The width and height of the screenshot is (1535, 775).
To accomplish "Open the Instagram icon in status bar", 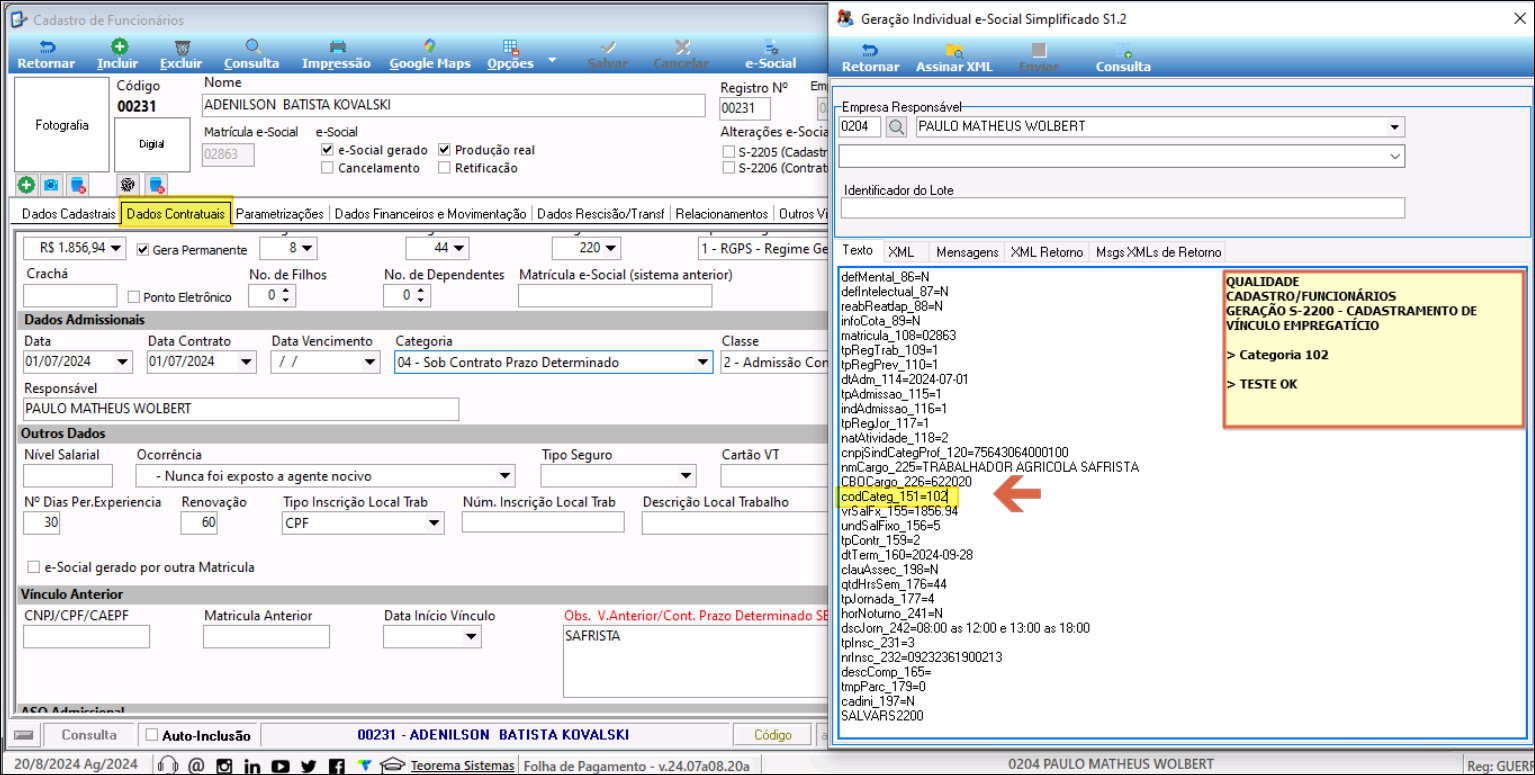I will [x=224, y=766].
